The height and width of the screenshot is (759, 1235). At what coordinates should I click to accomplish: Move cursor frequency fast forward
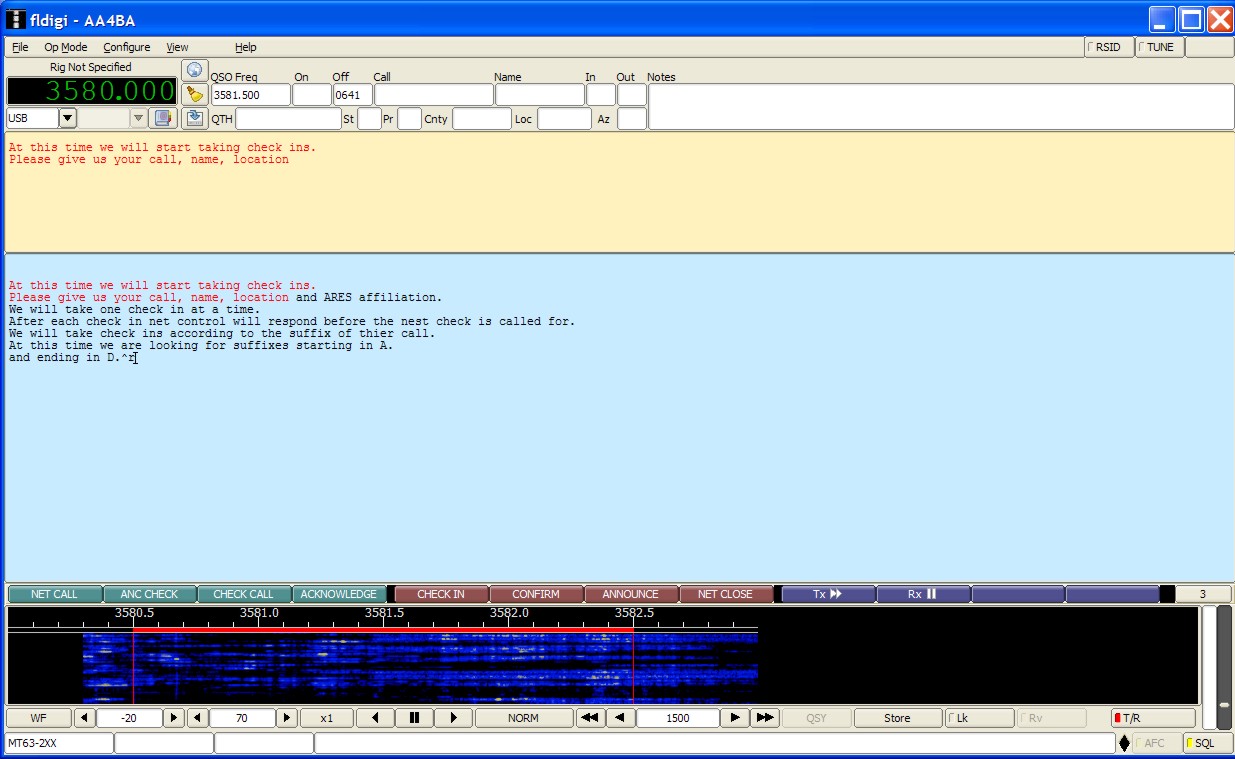pyautogui.click(x=765, y=718)
